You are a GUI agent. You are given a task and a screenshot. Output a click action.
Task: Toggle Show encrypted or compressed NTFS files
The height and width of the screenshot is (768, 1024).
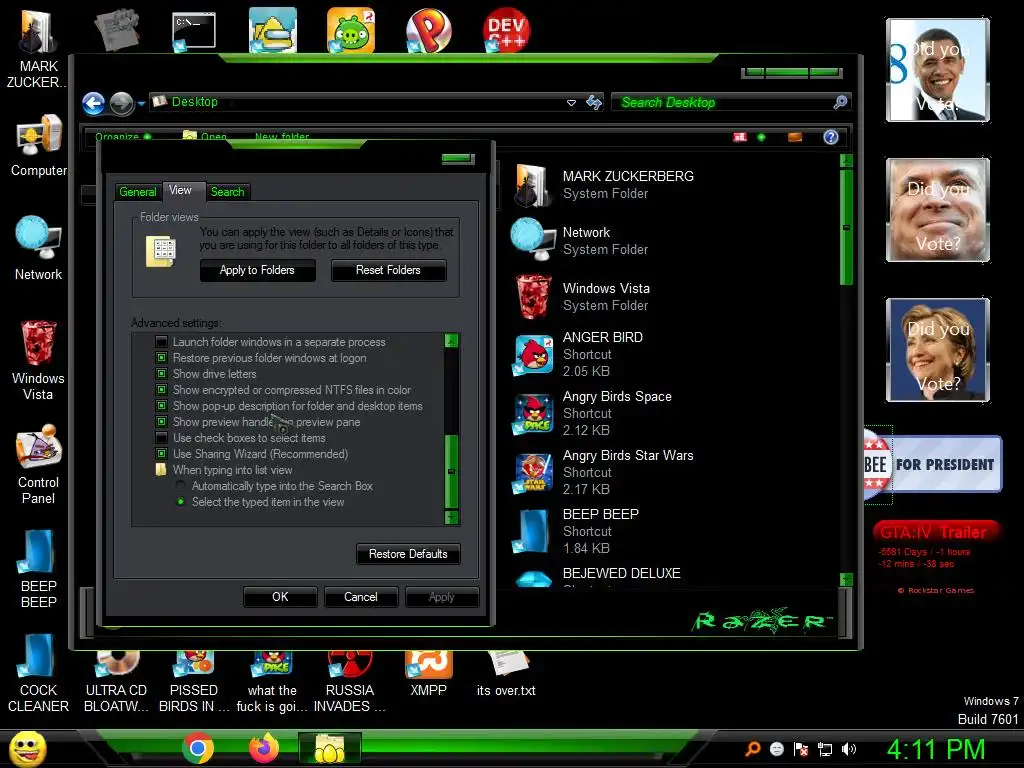pos(161,390)
